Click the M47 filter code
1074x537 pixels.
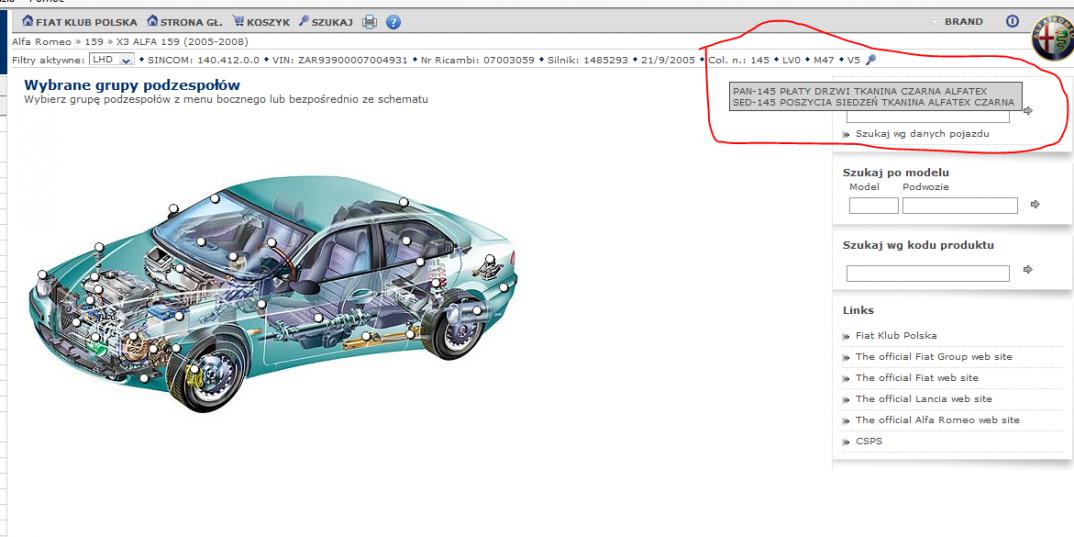(x=823, y=60)
